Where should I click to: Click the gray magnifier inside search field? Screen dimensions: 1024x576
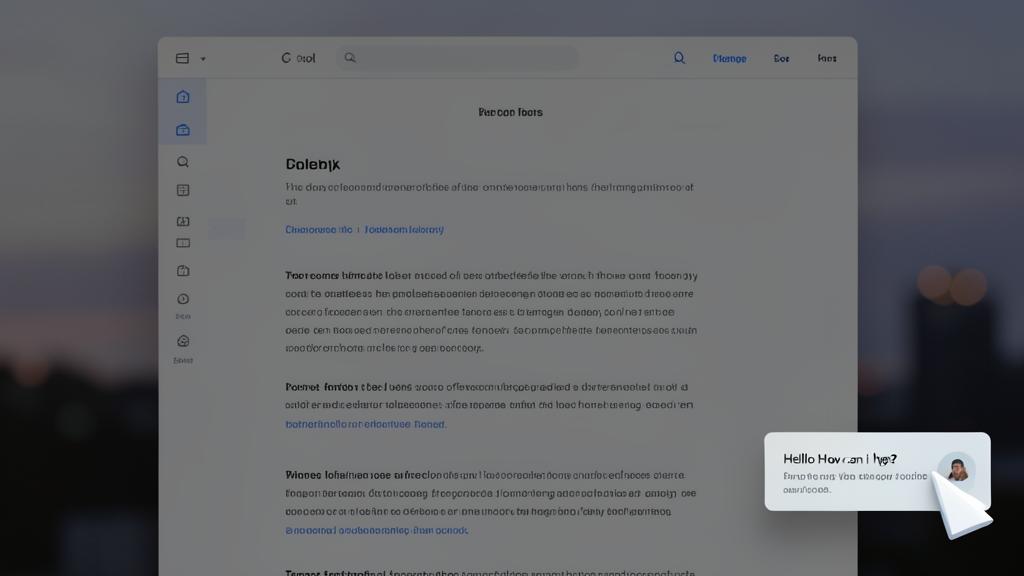[x=350, y=57]
